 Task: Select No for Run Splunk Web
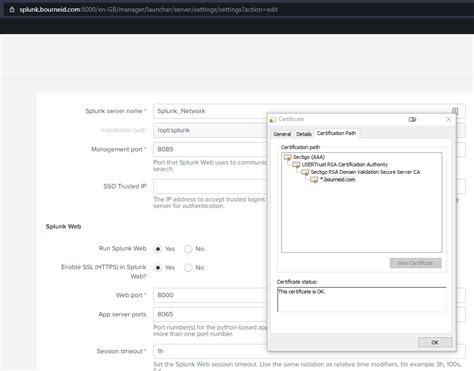[x=188, y=249]
